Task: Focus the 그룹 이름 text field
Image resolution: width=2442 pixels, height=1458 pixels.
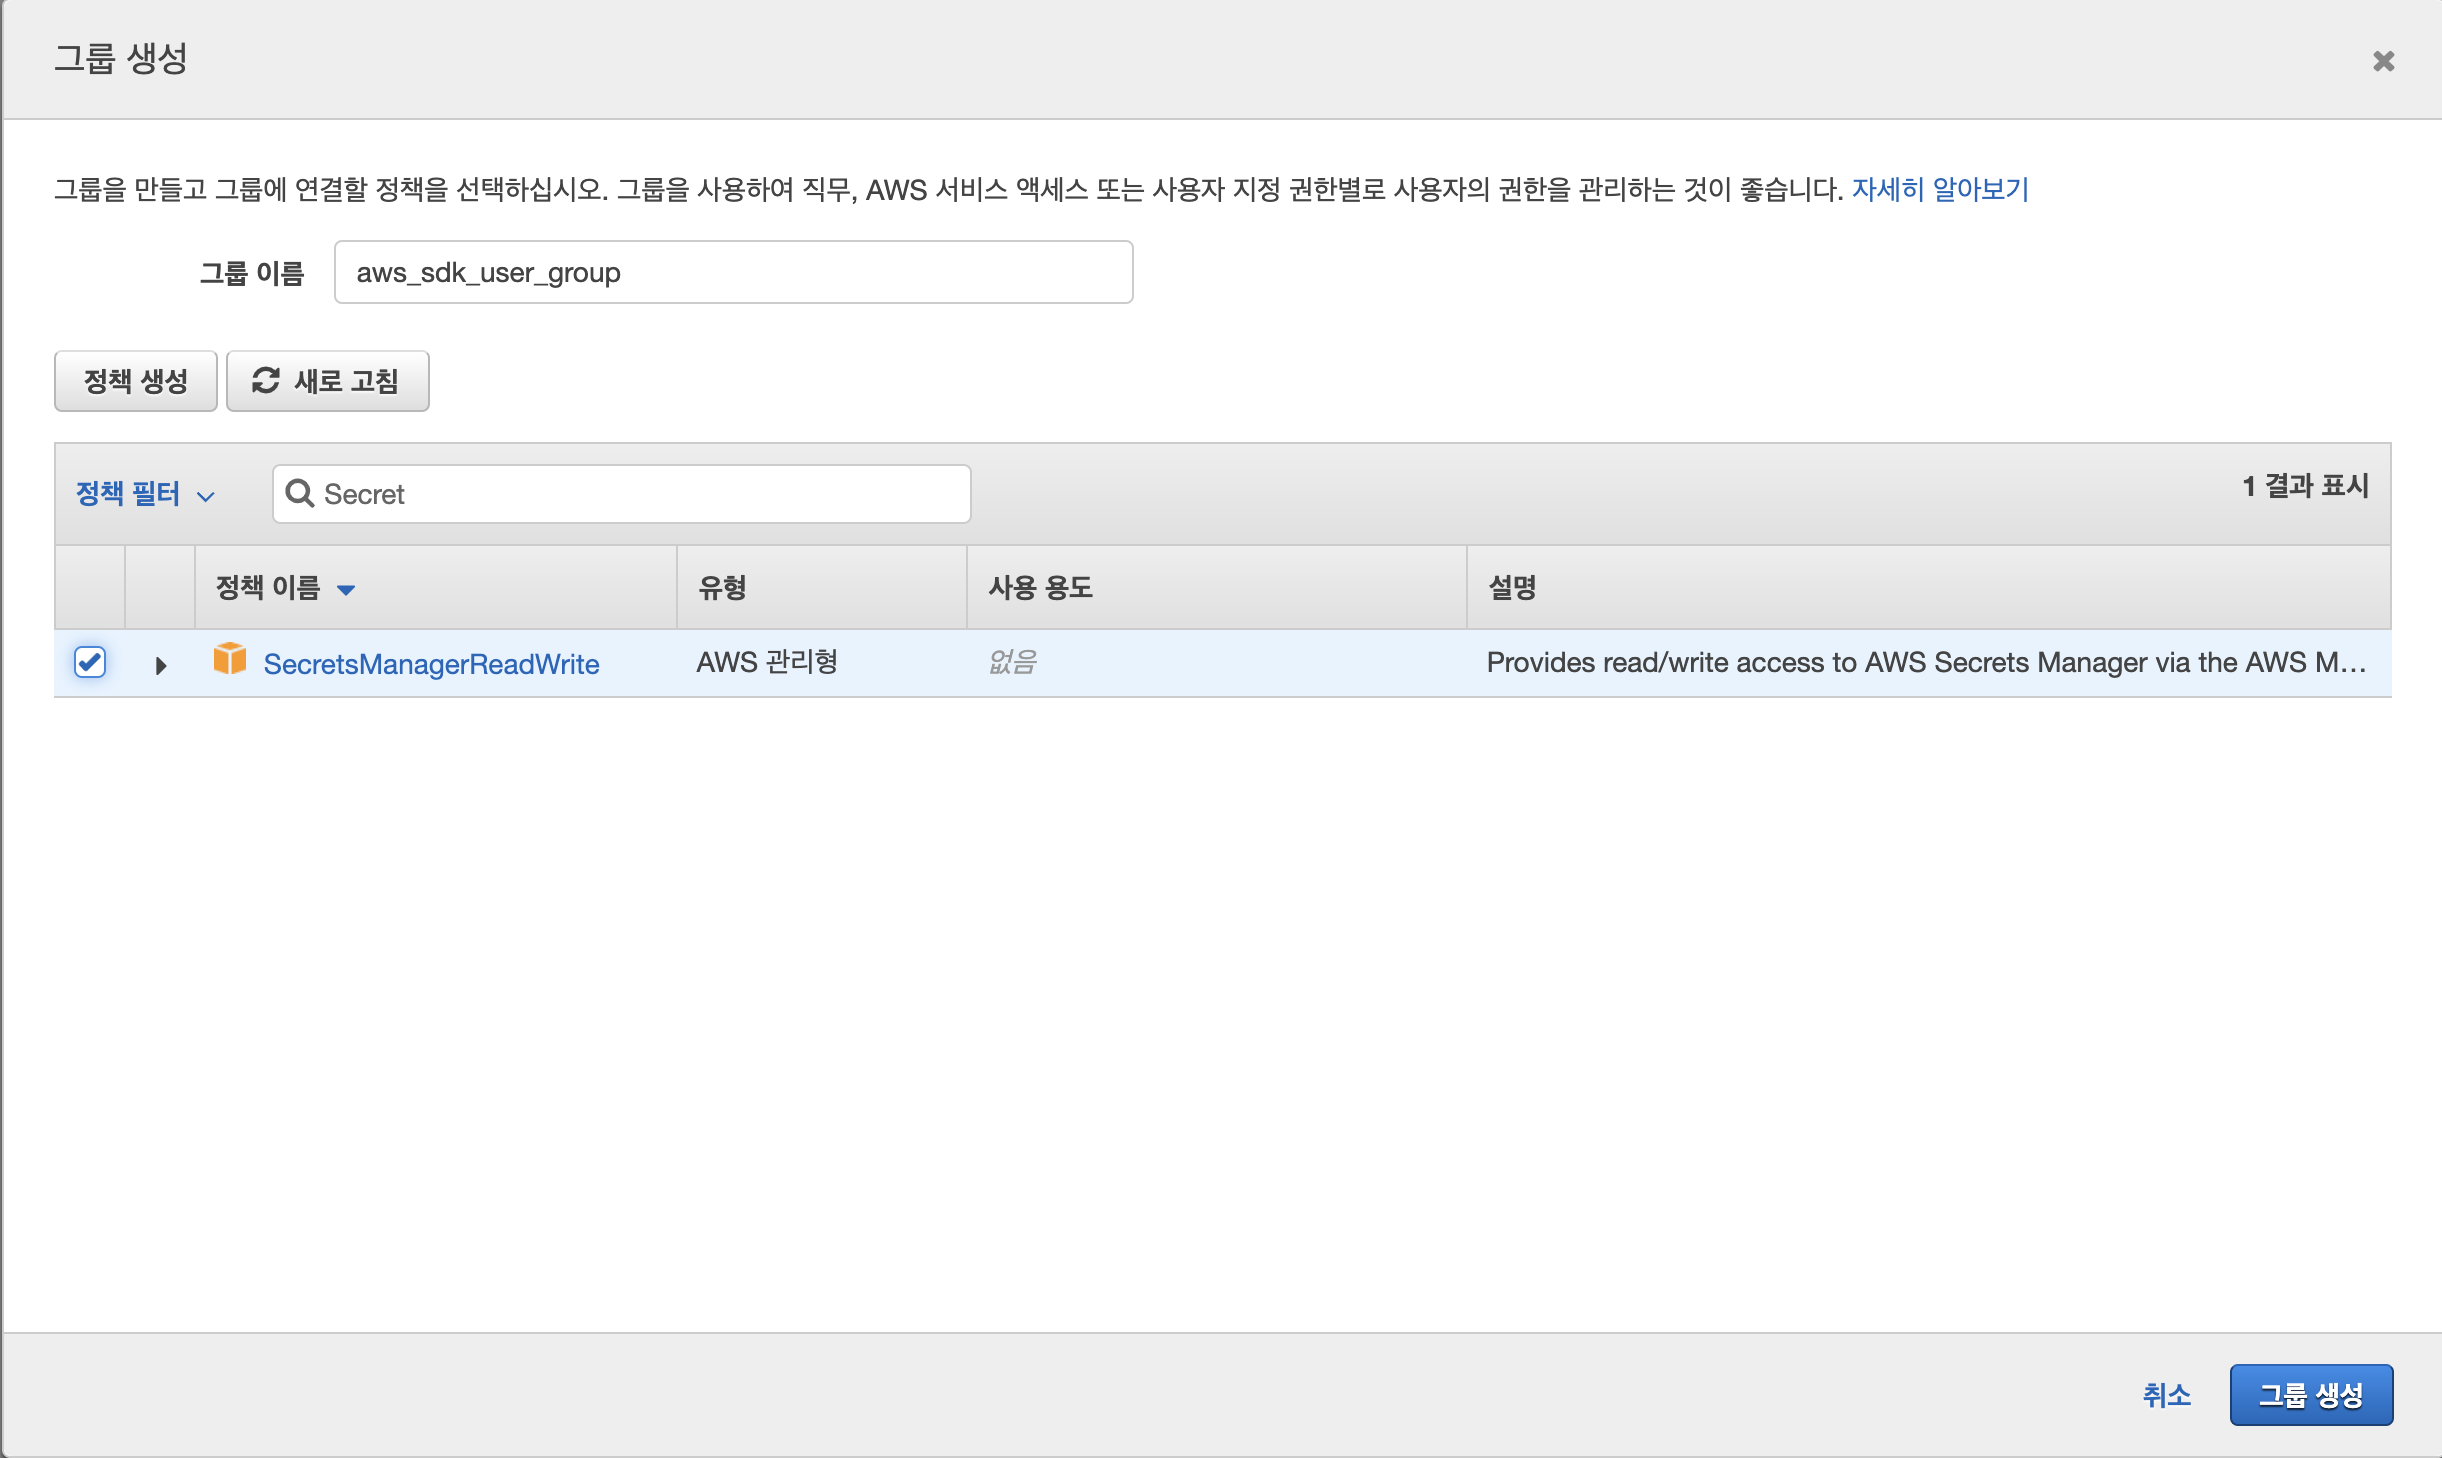Action: 733,272
